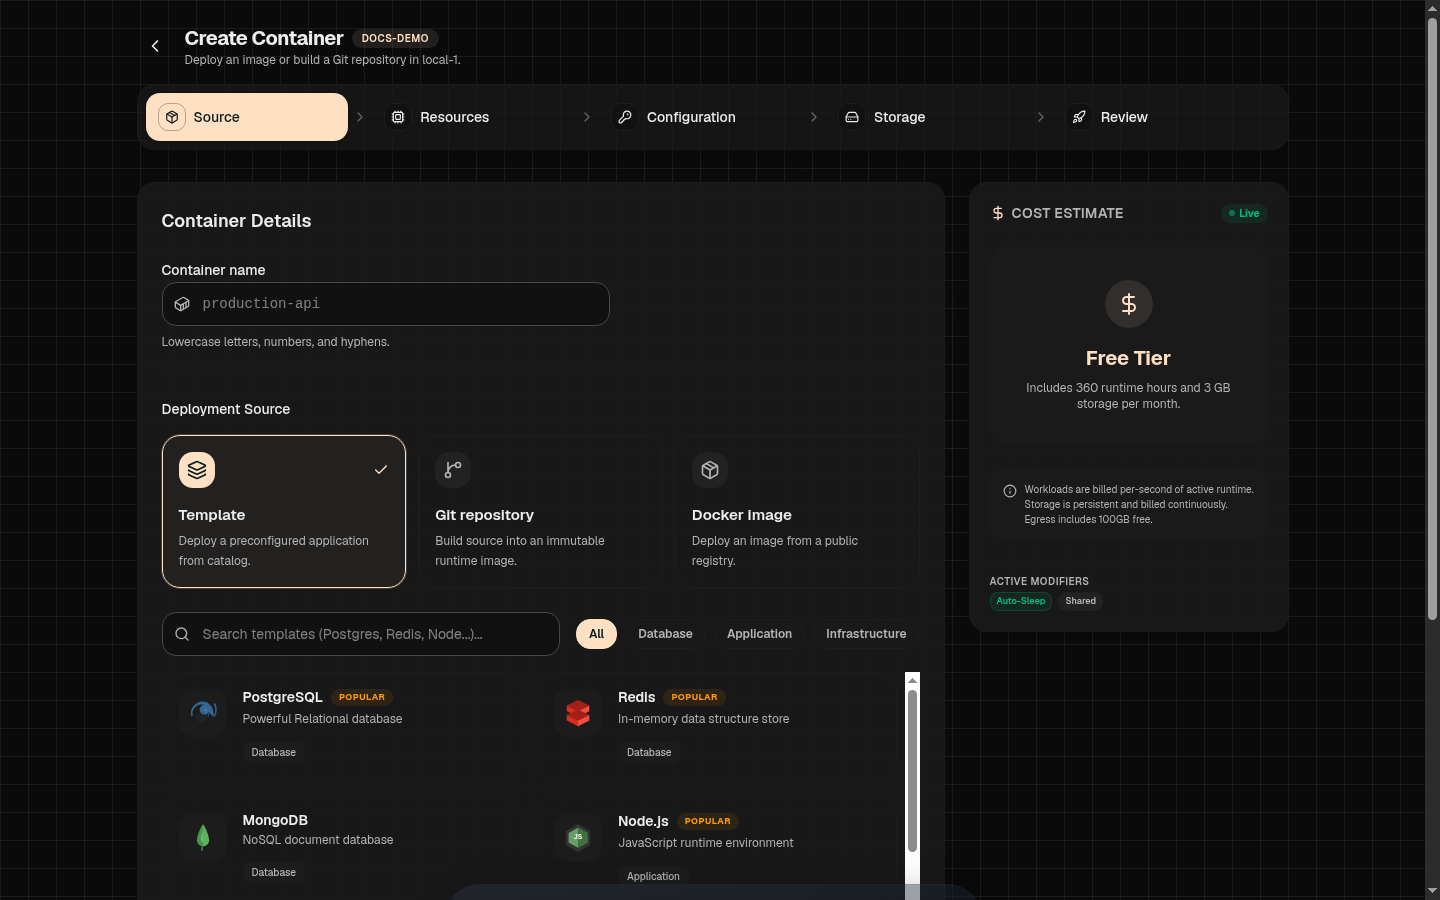
Task: Click chevron between Configuration and Storage
Action: (814, 117)
